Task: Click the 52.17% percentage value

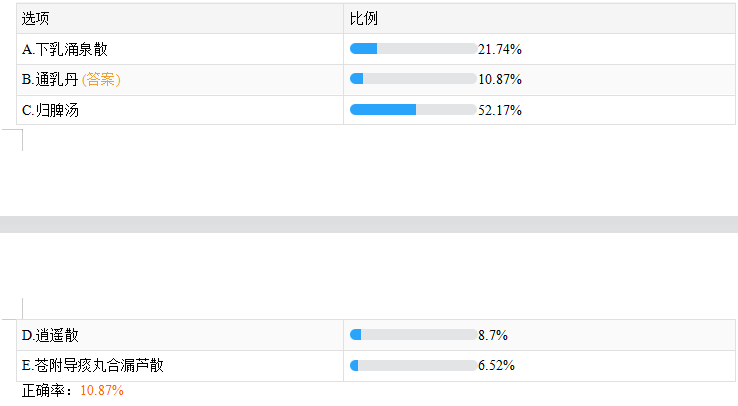Action: tap(500, 111)
